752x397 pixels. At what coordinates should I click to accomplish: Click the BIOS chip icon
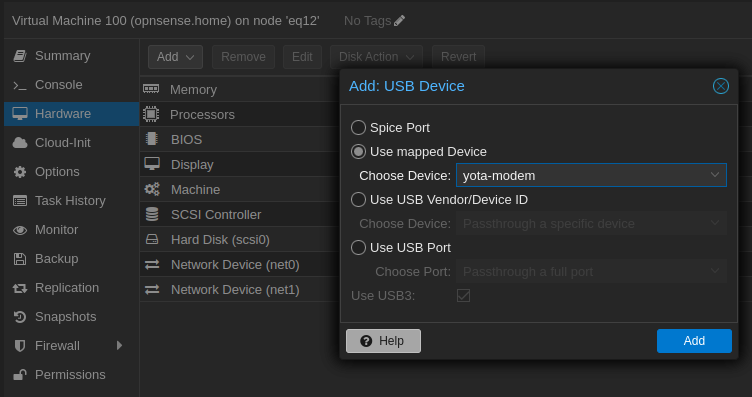pyautogui.click(x=152, y=139)
